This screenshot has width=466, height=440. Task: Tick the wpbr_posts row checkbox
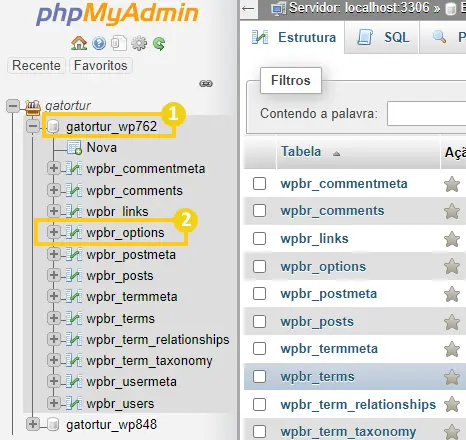pos(259,322)
